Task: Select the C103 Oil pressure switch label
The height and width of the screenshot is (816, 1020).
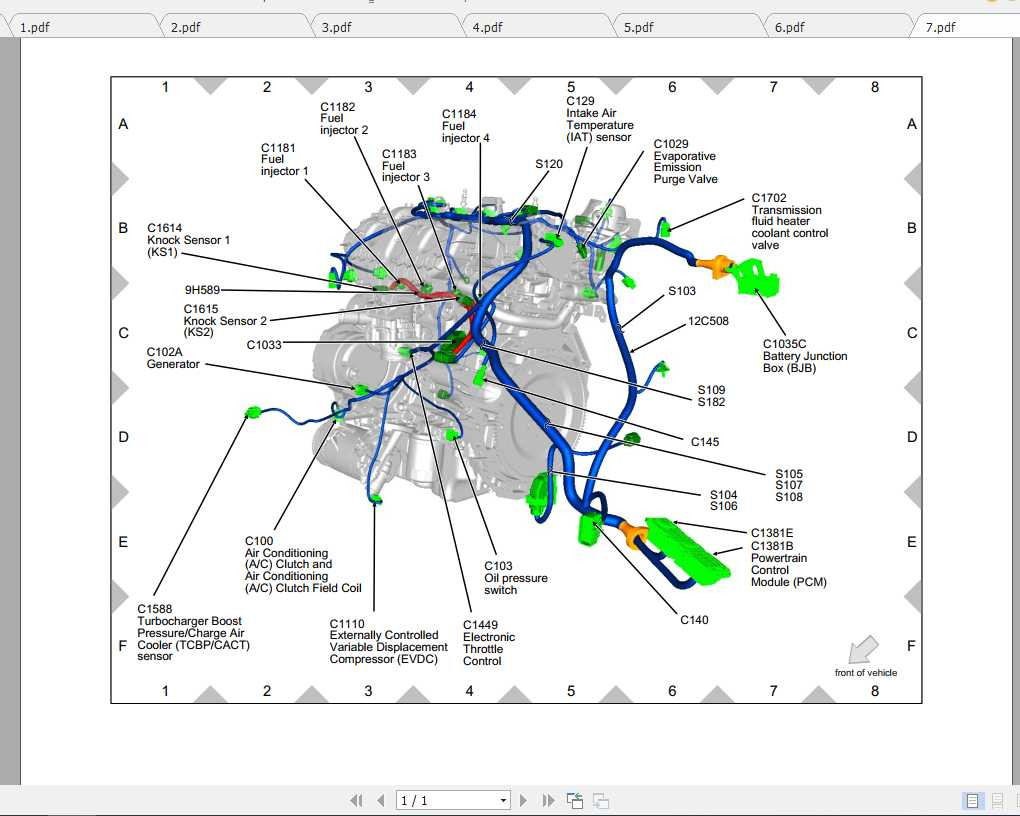Action: point(515,578)
